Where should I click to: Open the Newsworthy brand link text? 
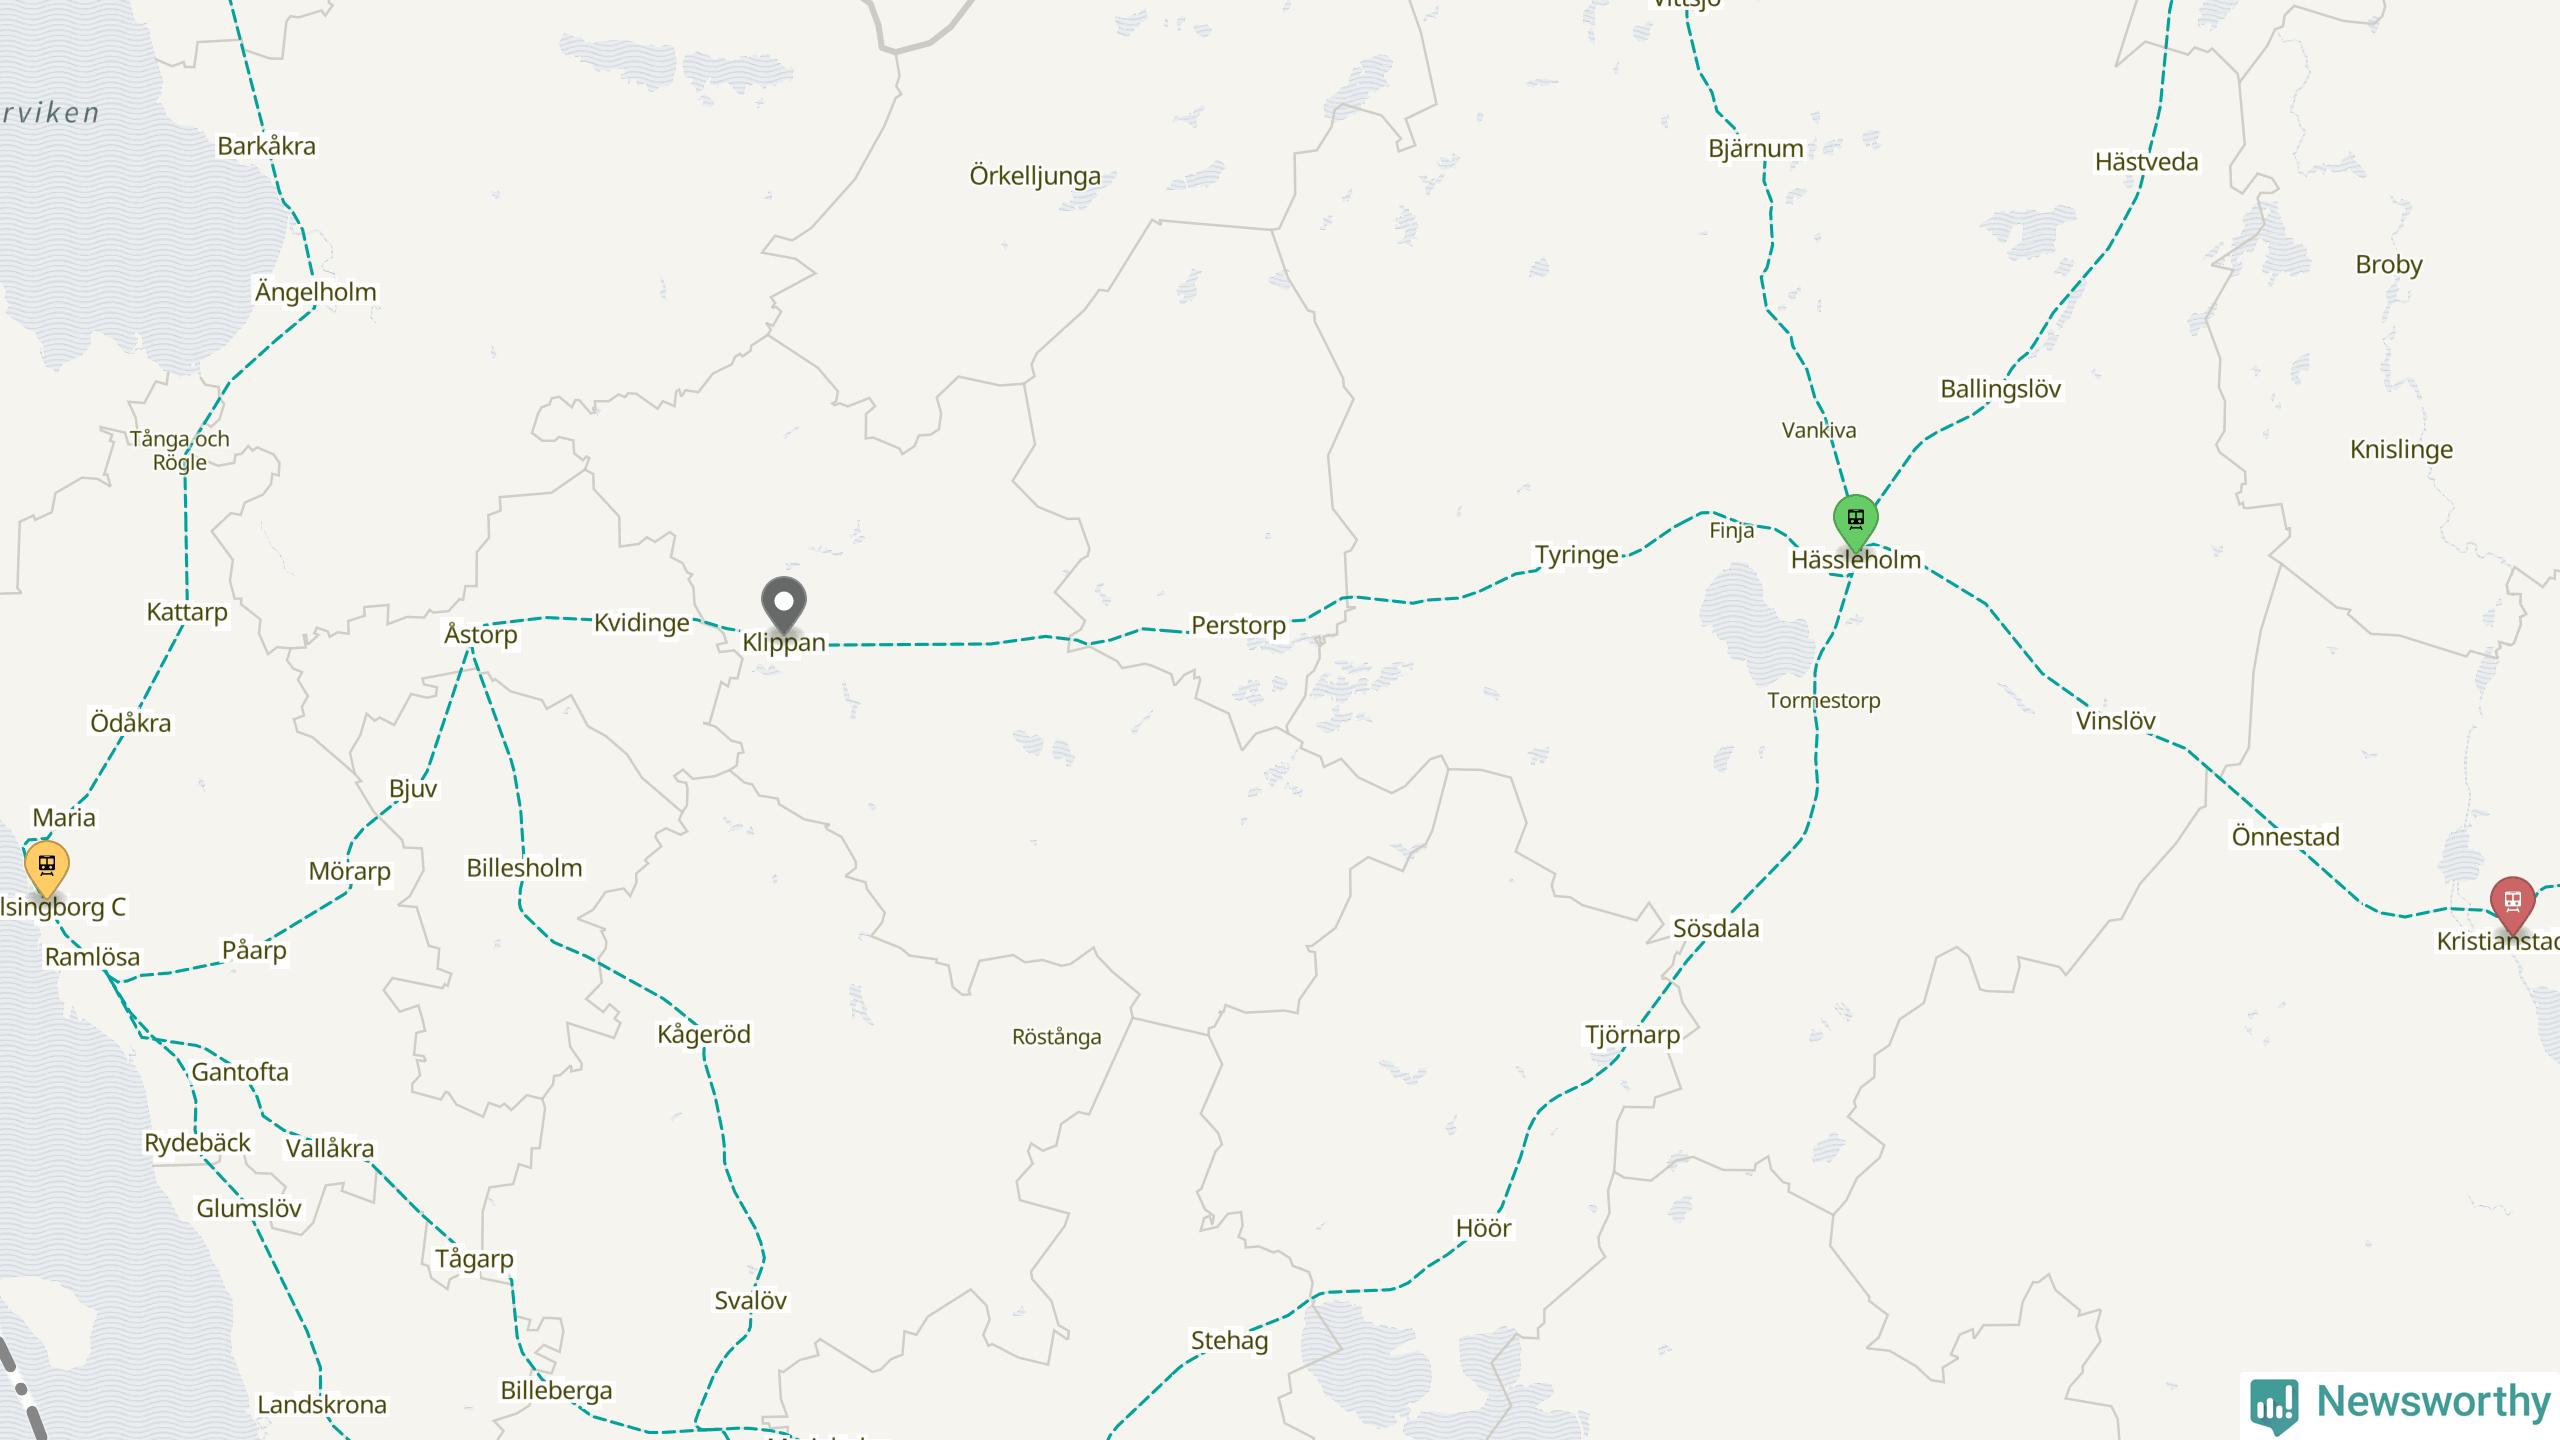(2433, 1402)
